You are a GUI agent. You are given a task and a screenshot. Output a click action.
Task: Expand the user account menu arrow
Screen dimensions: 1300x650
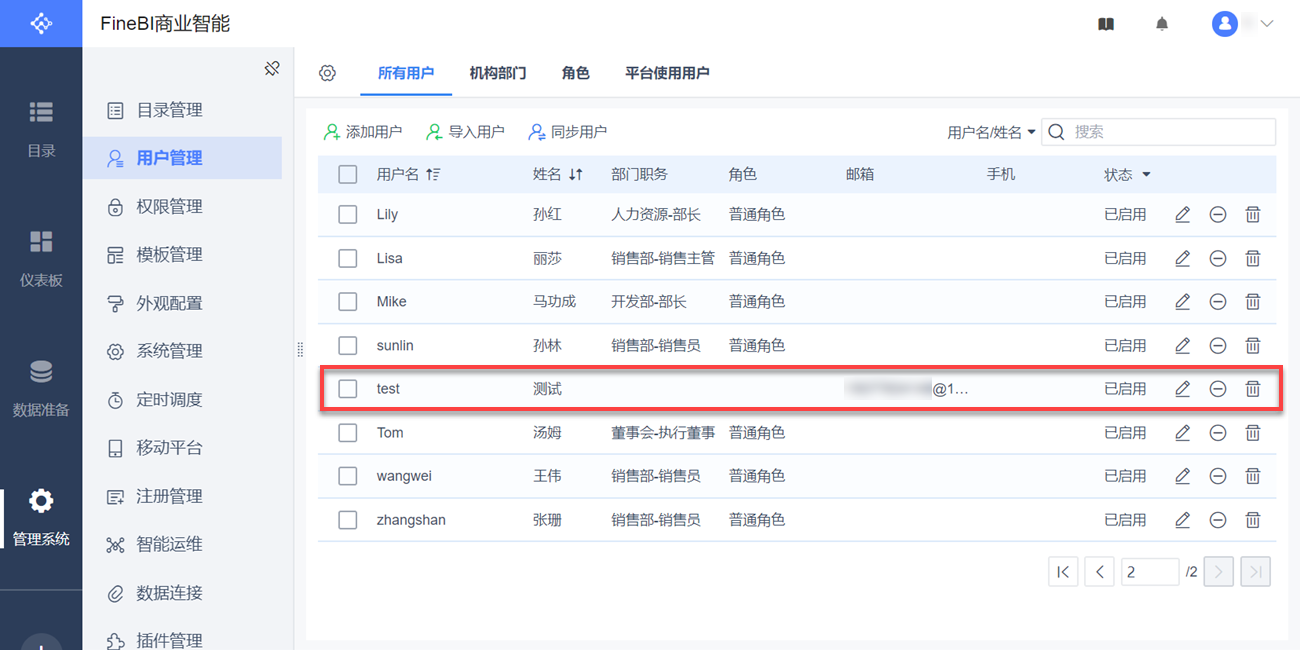click(1266, 24)
